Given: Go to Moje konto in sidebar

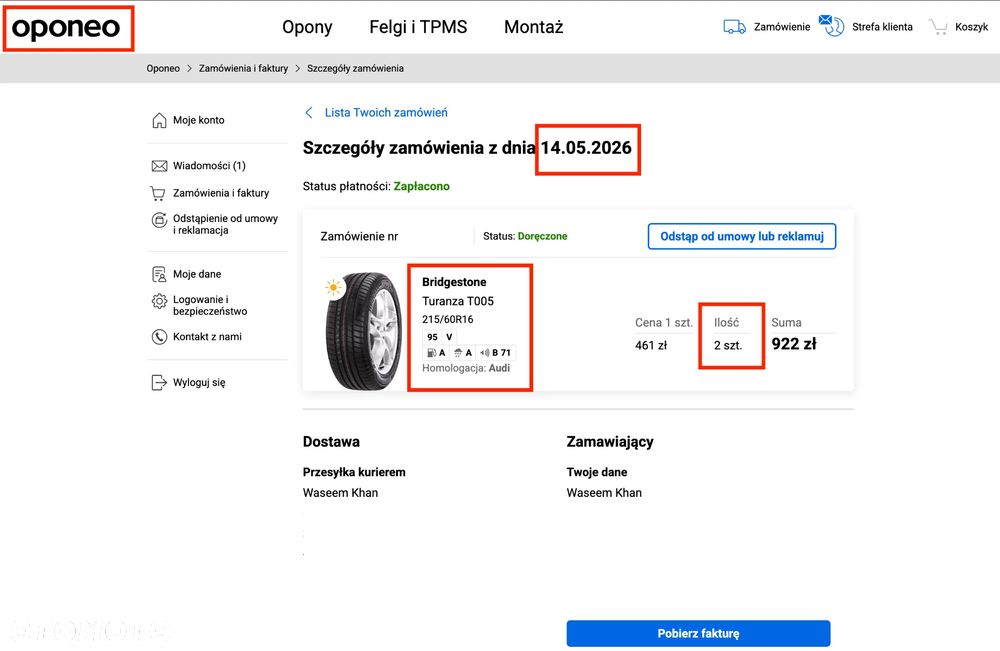Looking at the screenshot, I should tap(198, 120).
